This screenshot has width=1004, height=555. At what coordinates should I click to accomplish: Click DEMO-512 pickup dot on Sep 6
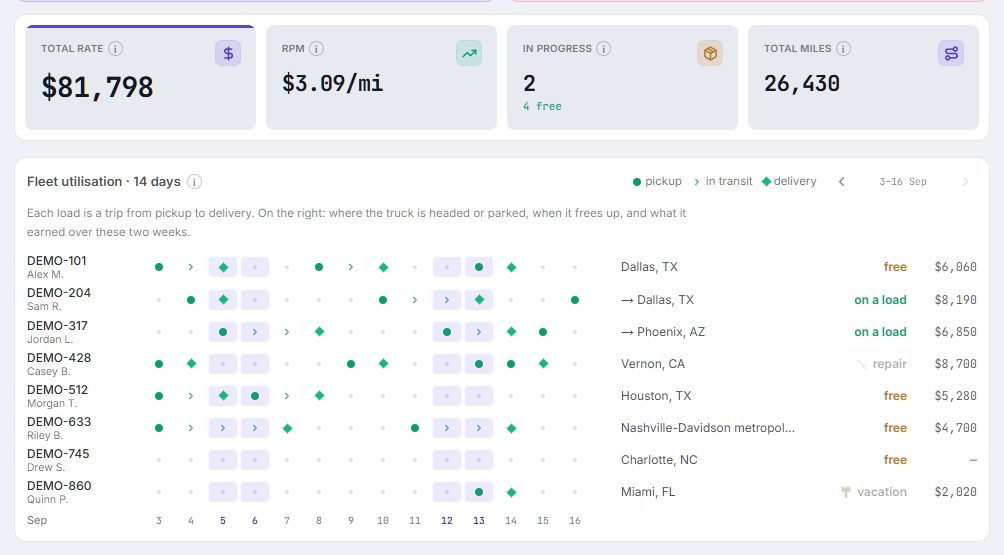[x=255, y=396]
